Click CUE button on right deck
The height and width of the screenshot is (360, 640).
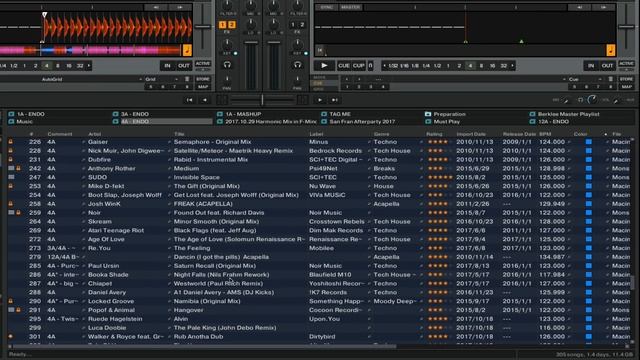[344, 65]
